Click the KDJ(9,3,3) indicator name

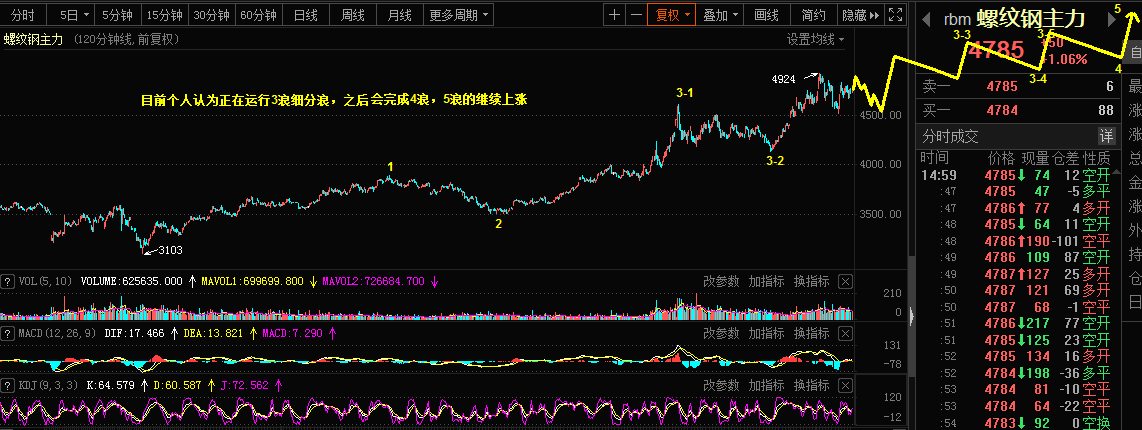coord(49,384)
